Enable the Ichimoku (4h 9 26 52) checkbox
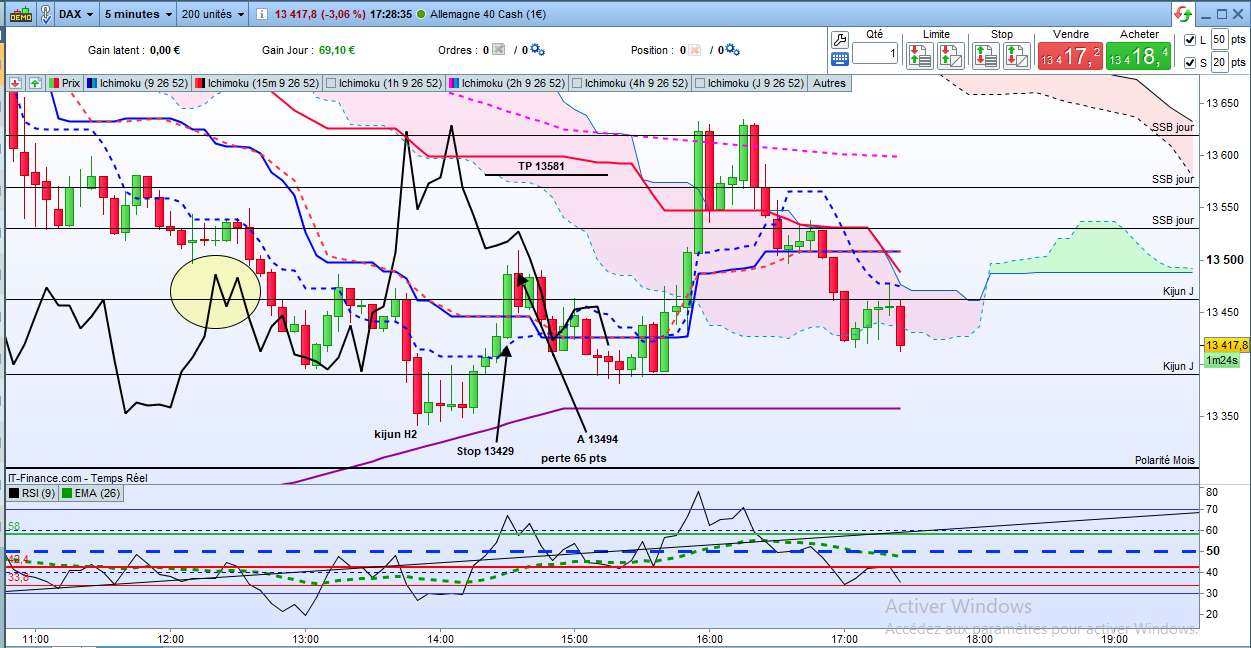This screenshot has height=648, width=1251. pyautogui.click(x=578, y=83)
